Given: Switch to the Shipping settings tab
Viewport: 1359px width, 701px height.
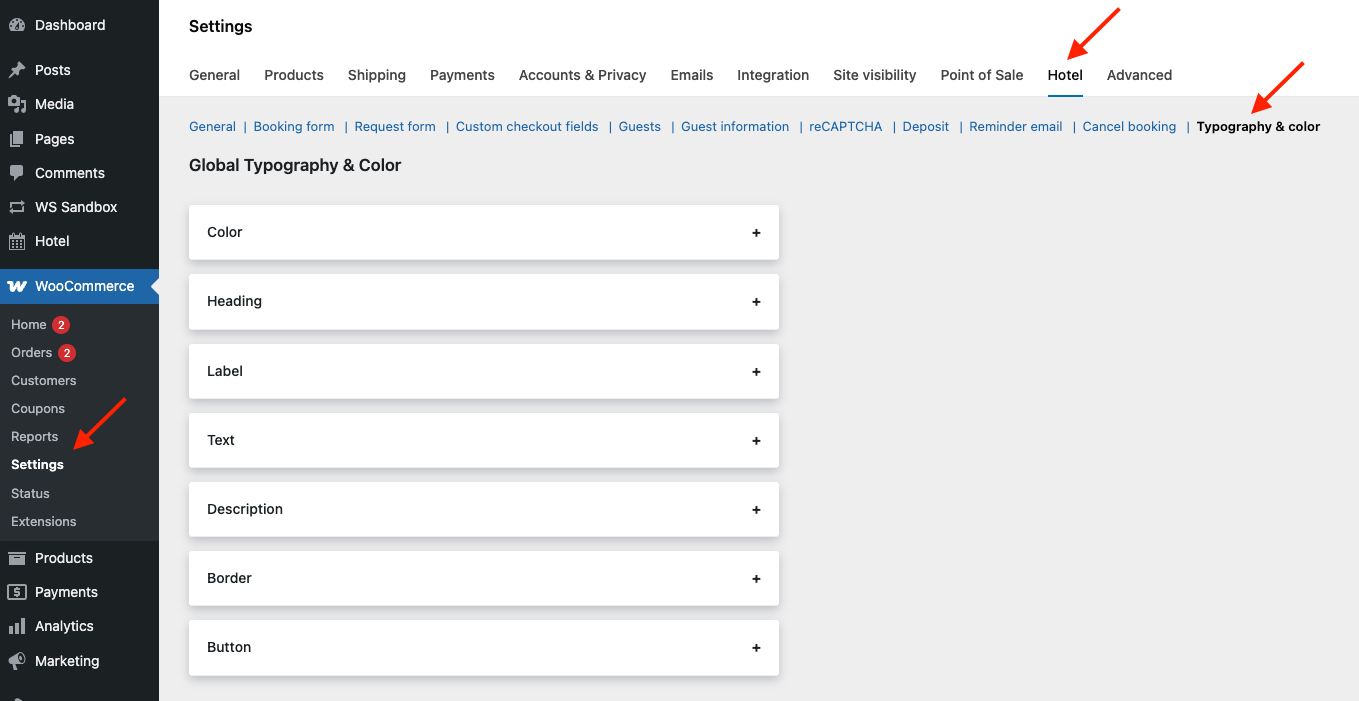Looking at the screenshot, I should click(376, 75).
